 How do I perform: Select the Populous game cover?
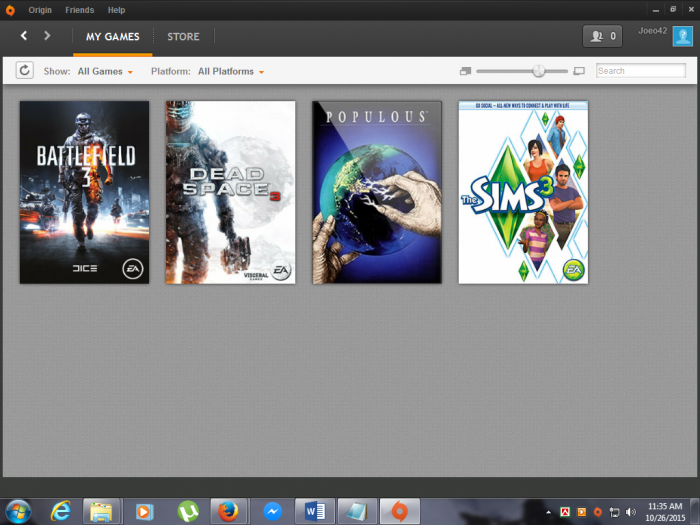[377, 192]
